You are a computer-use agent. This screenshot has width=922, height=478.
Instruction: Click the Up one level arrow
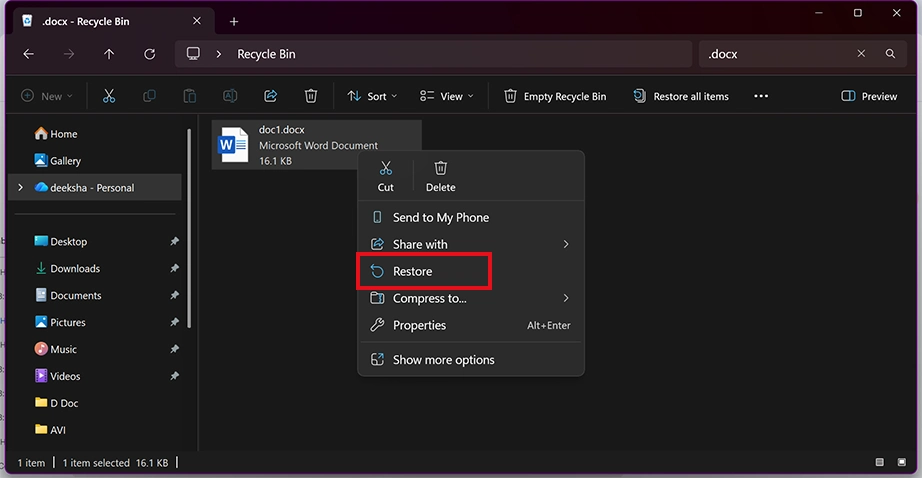click(109, 54)
